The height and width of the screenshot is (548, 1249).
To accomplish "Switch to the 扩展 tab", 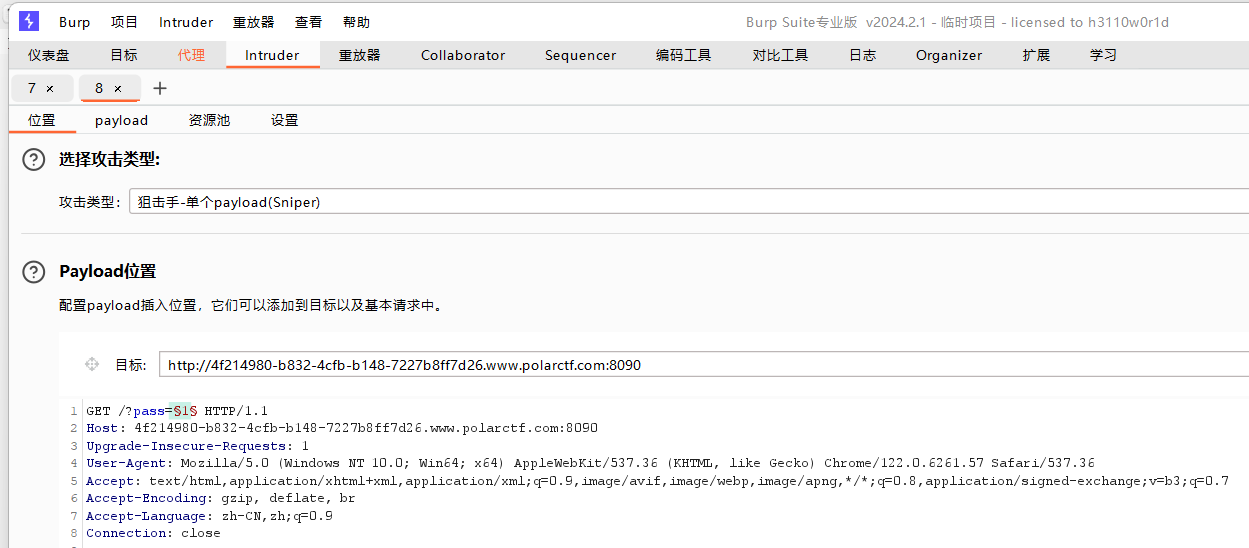I will [1036, 55].
